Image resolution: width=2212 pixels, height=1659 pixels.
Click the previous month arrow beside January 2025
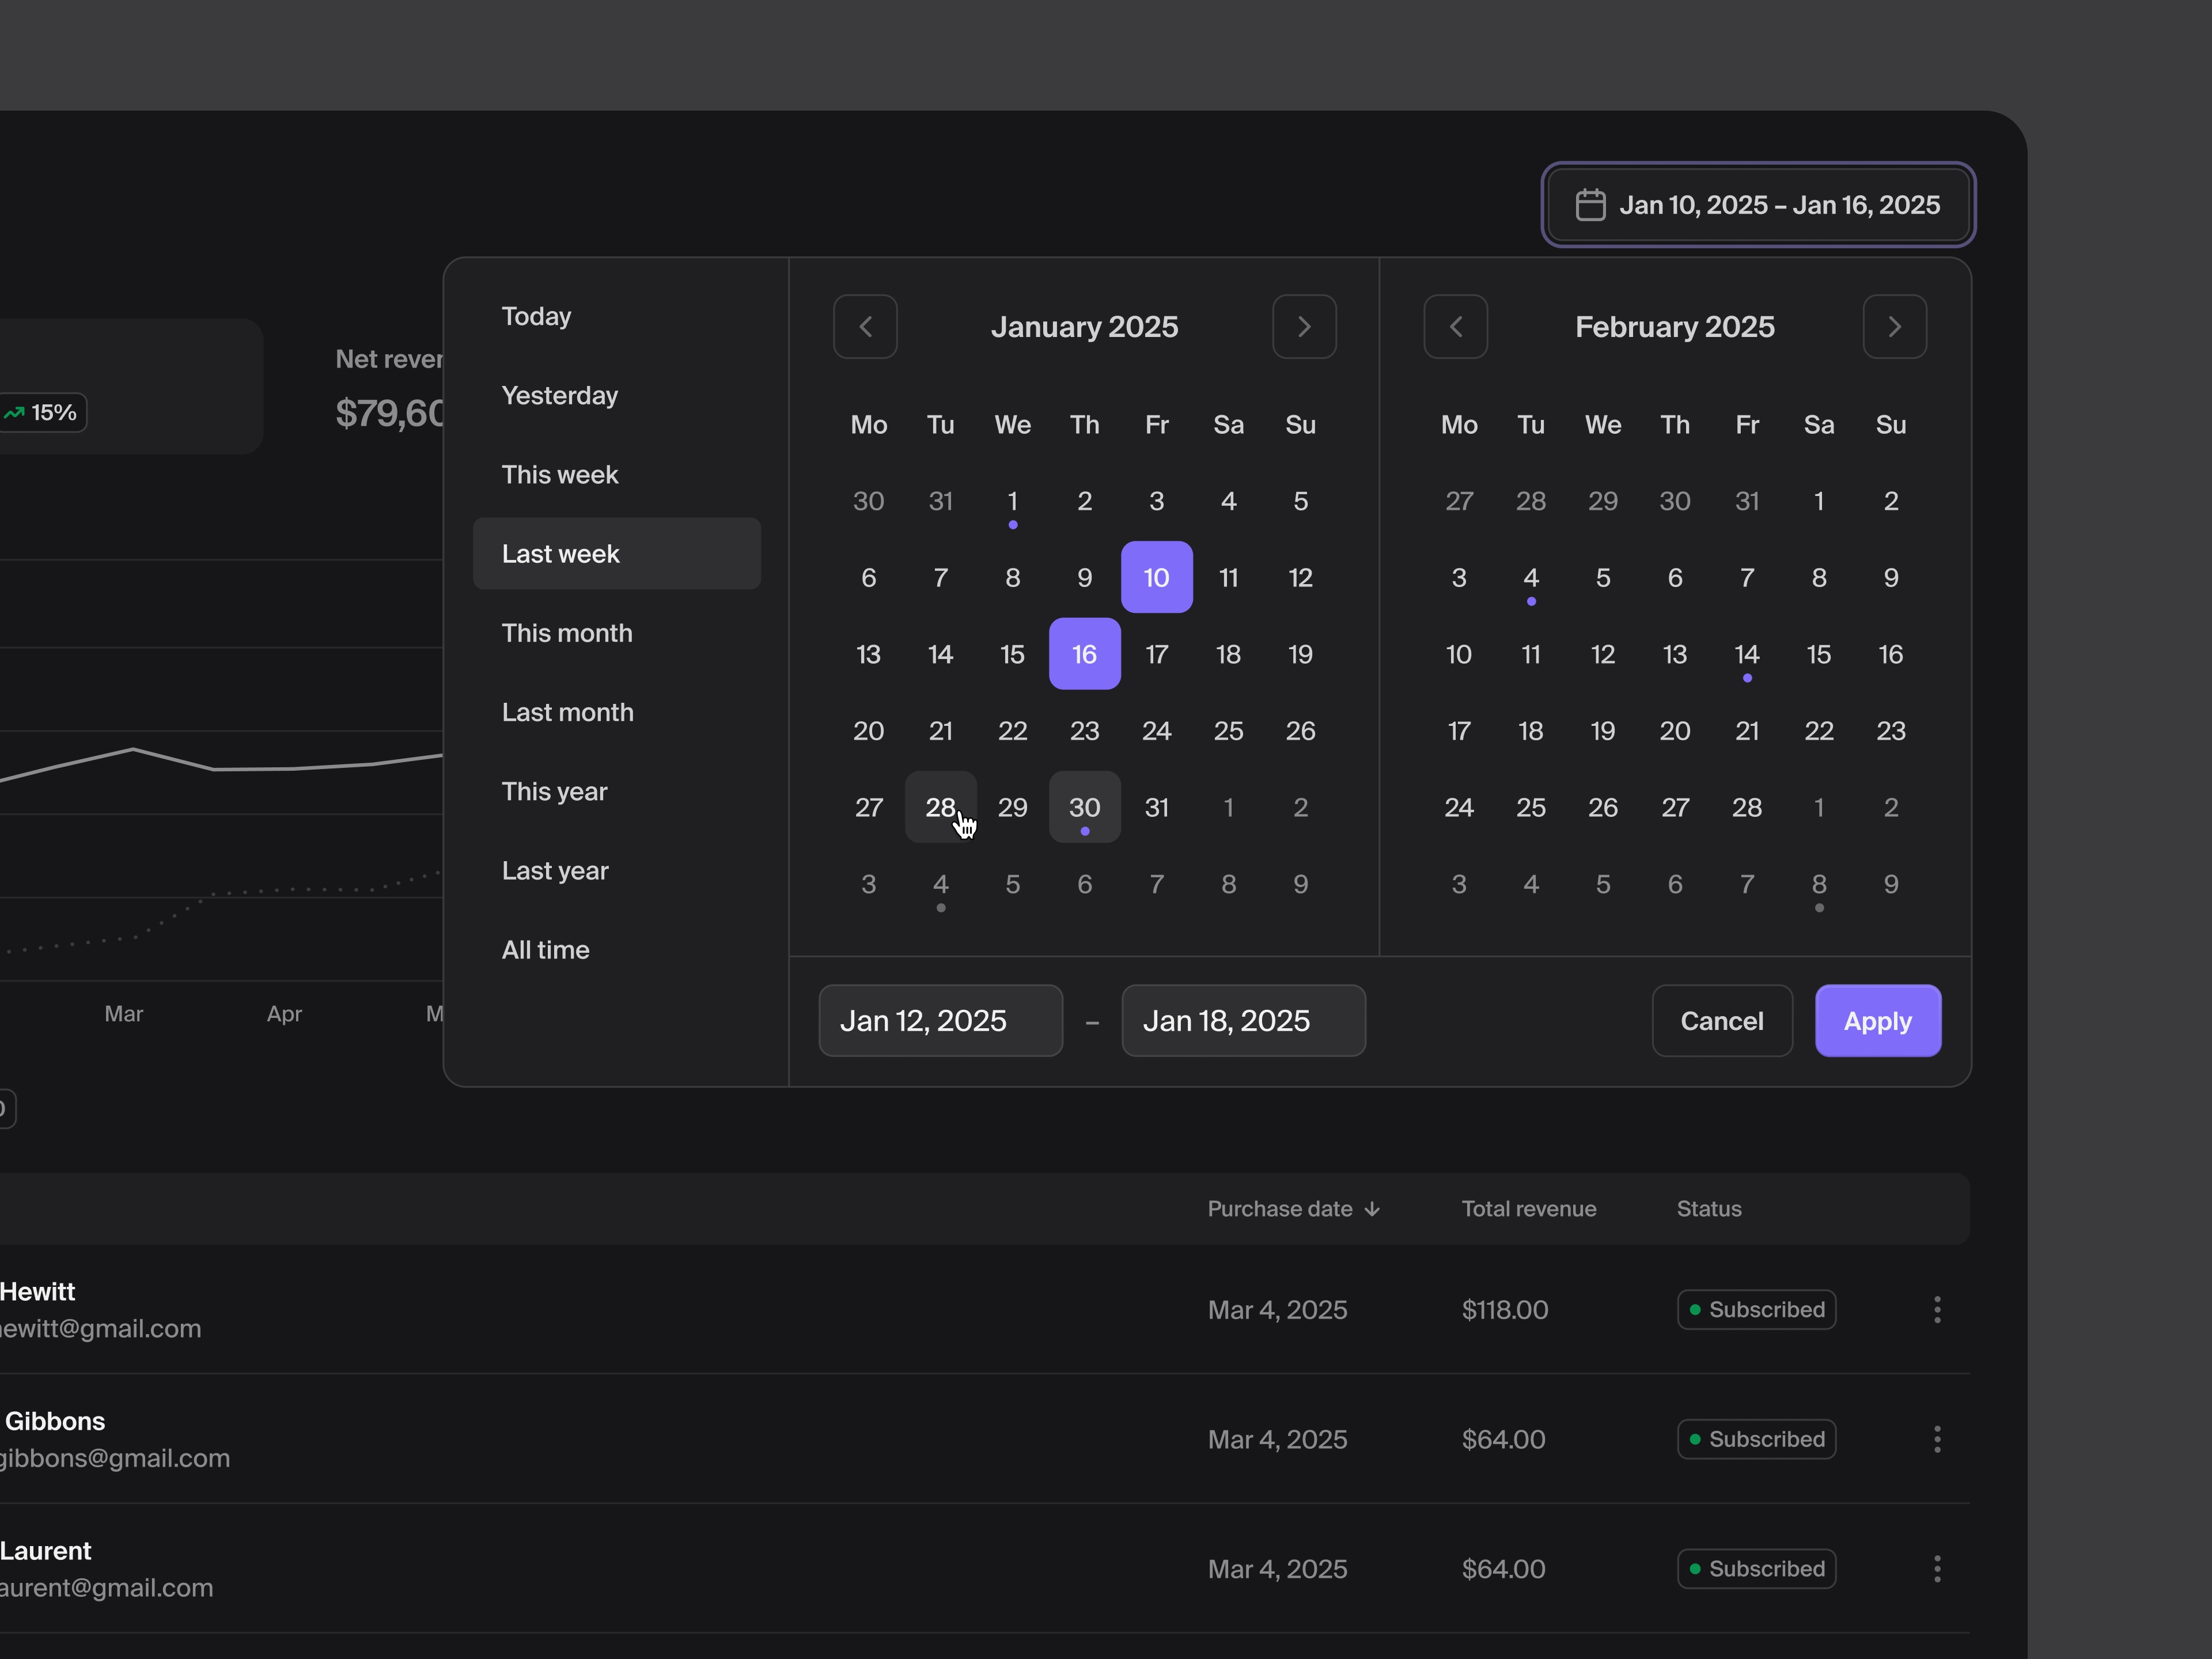[865, 326]
